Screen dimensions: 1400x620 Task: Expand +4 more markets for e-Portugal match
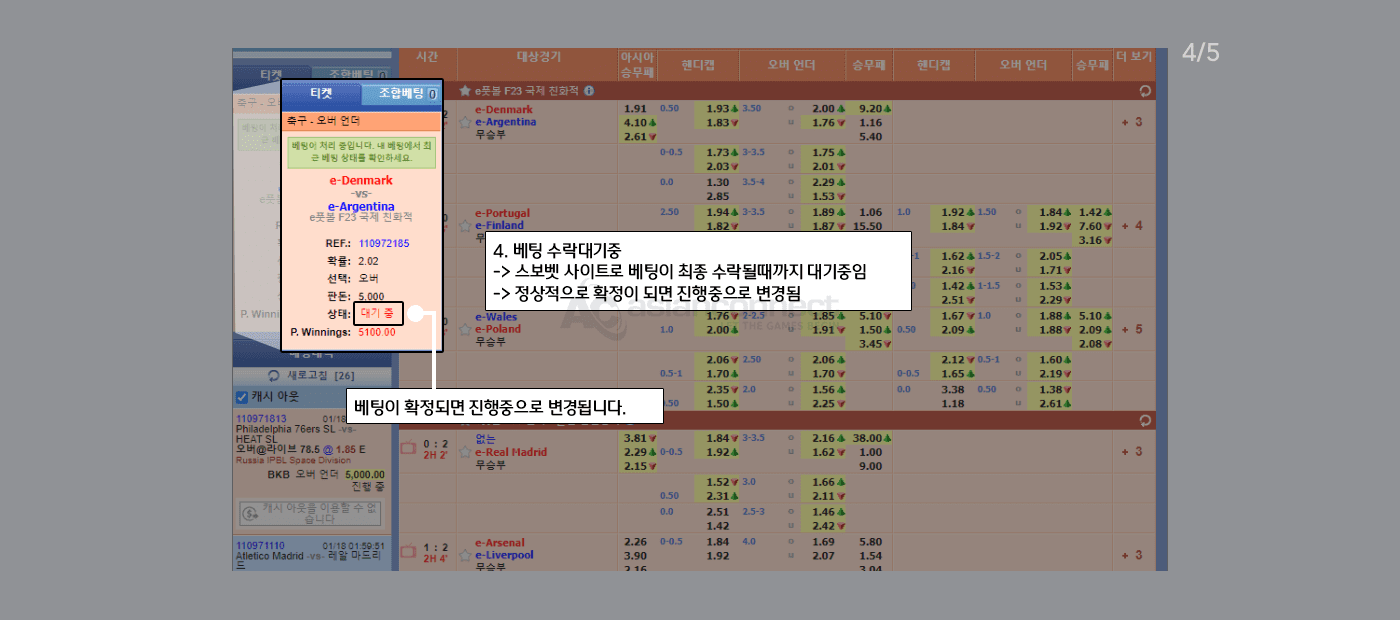(1132, 226)
